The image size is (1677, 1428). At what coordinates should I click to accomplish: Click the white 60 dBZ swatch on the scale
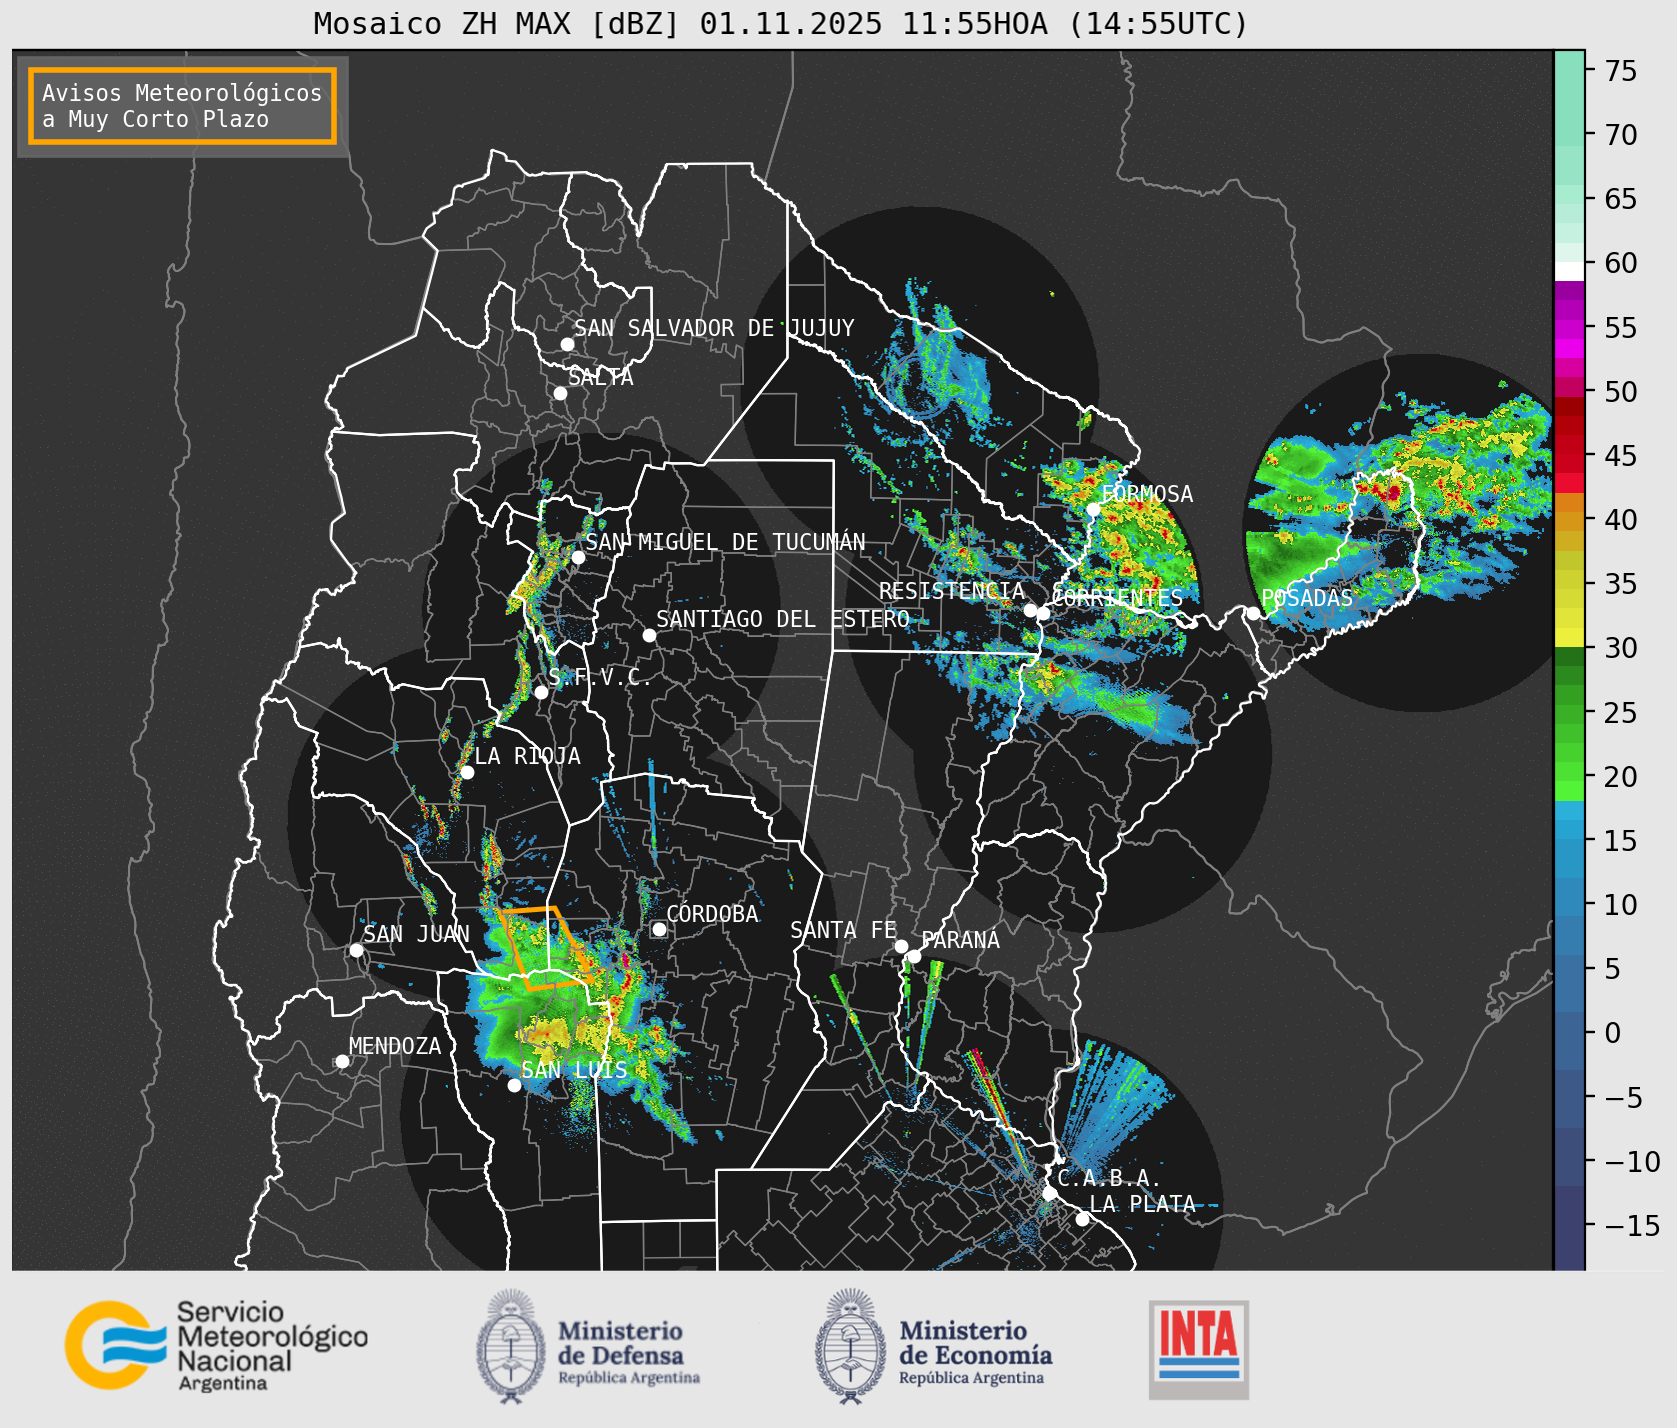coord(1569,271)
